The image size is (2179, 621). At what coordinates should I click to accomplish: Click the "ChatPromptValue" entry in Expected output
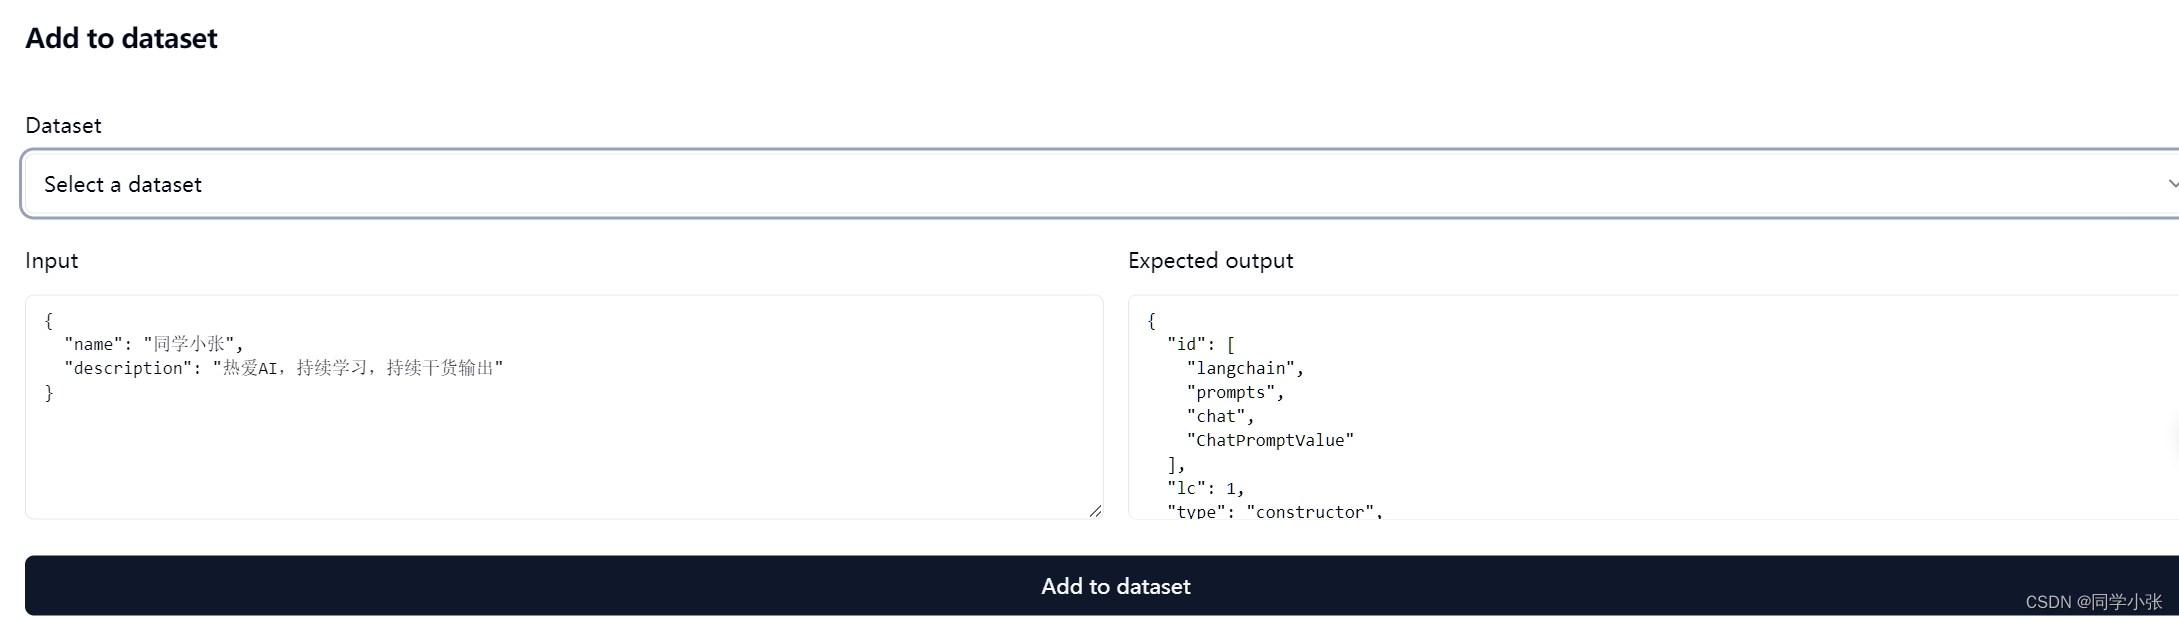click(1269, 440)
